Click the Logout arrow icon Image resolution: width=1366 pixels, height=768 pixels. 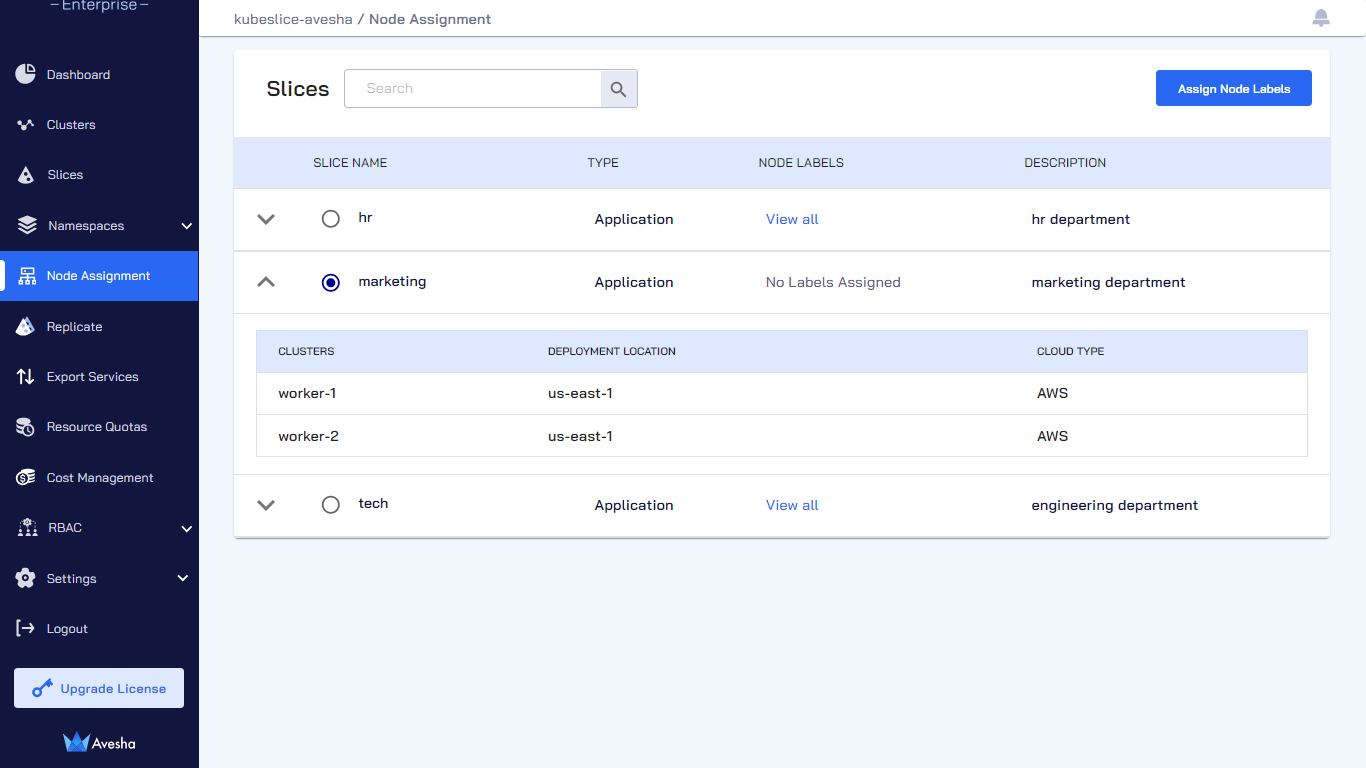point(26,628)
